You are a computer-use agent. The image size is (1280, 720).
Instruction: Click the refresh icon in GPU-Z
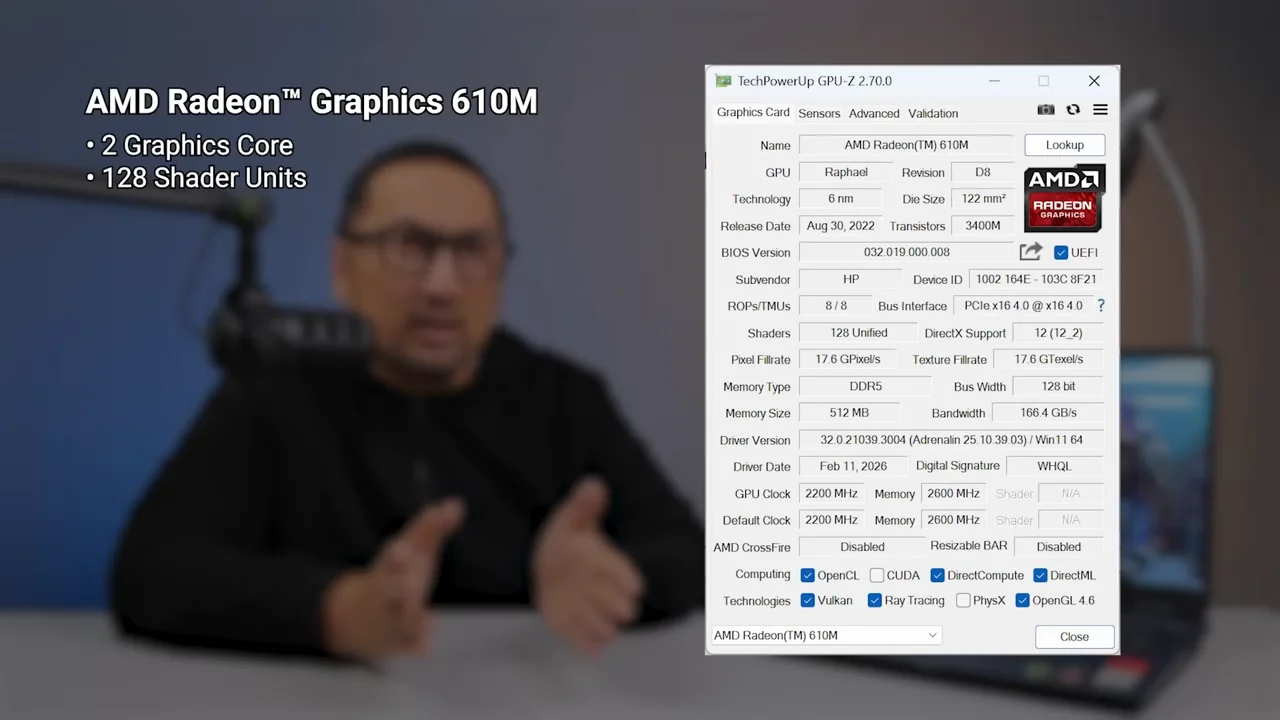pyautogui.click(x=1073, y=110)
